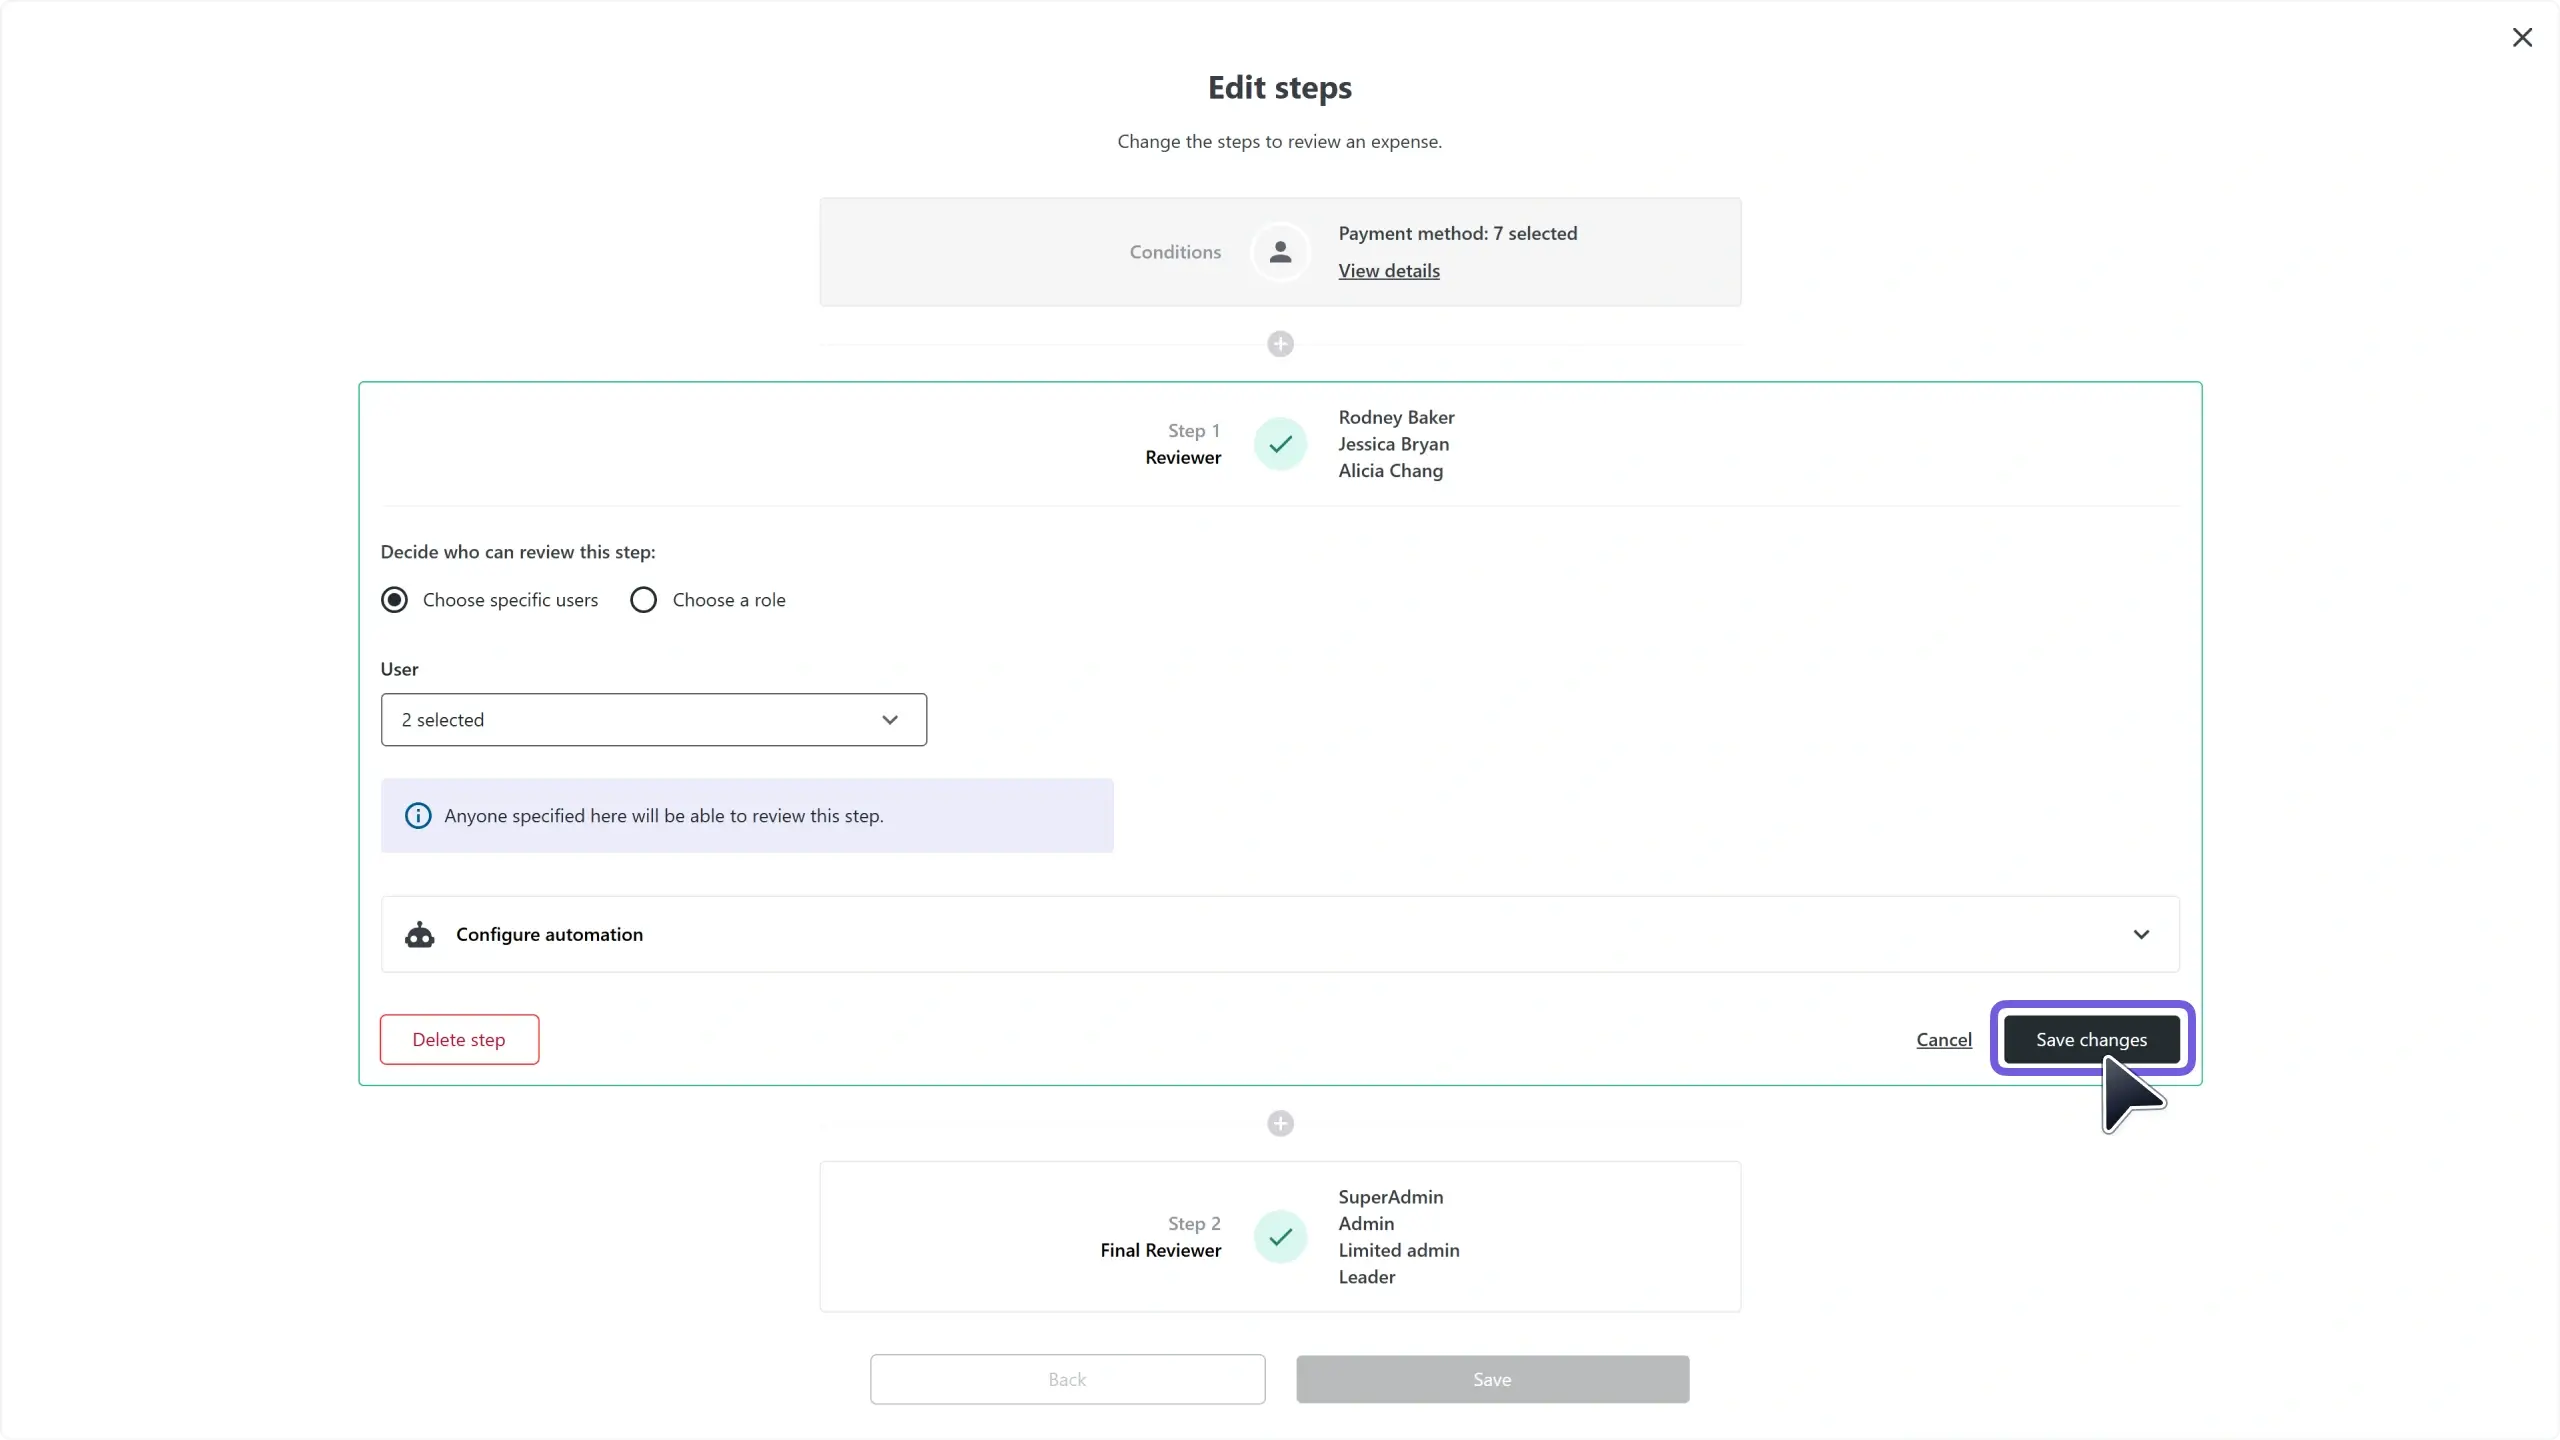2560x1440 pixels.
Task: Click the Conditions person icon
Action: (1280, 252)
